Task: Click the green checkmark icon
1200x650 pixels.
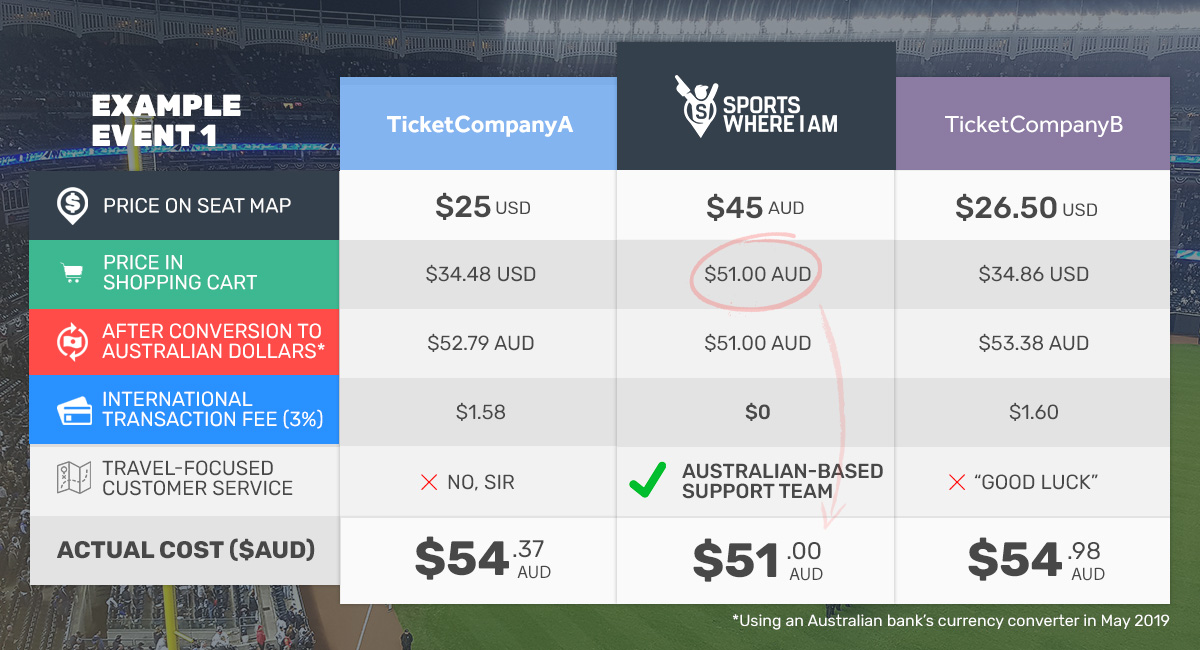Action: (648, 481)
